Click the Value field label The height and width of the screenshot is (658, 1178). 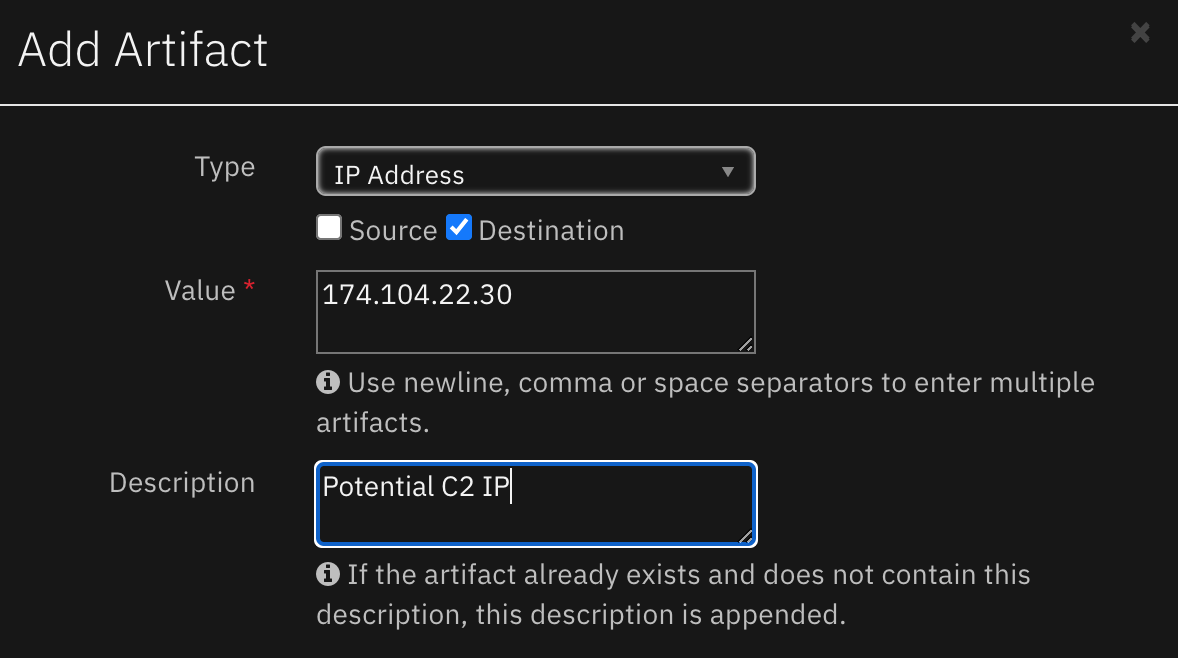200,291
